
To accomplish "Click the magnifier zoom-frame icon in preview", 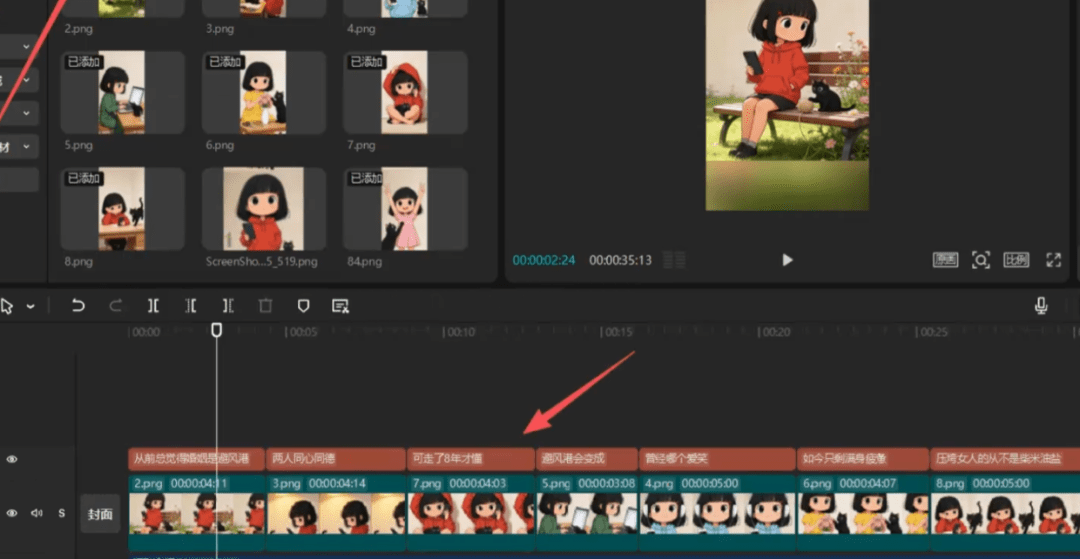I will pyautogui.click(x=981, y=260).
